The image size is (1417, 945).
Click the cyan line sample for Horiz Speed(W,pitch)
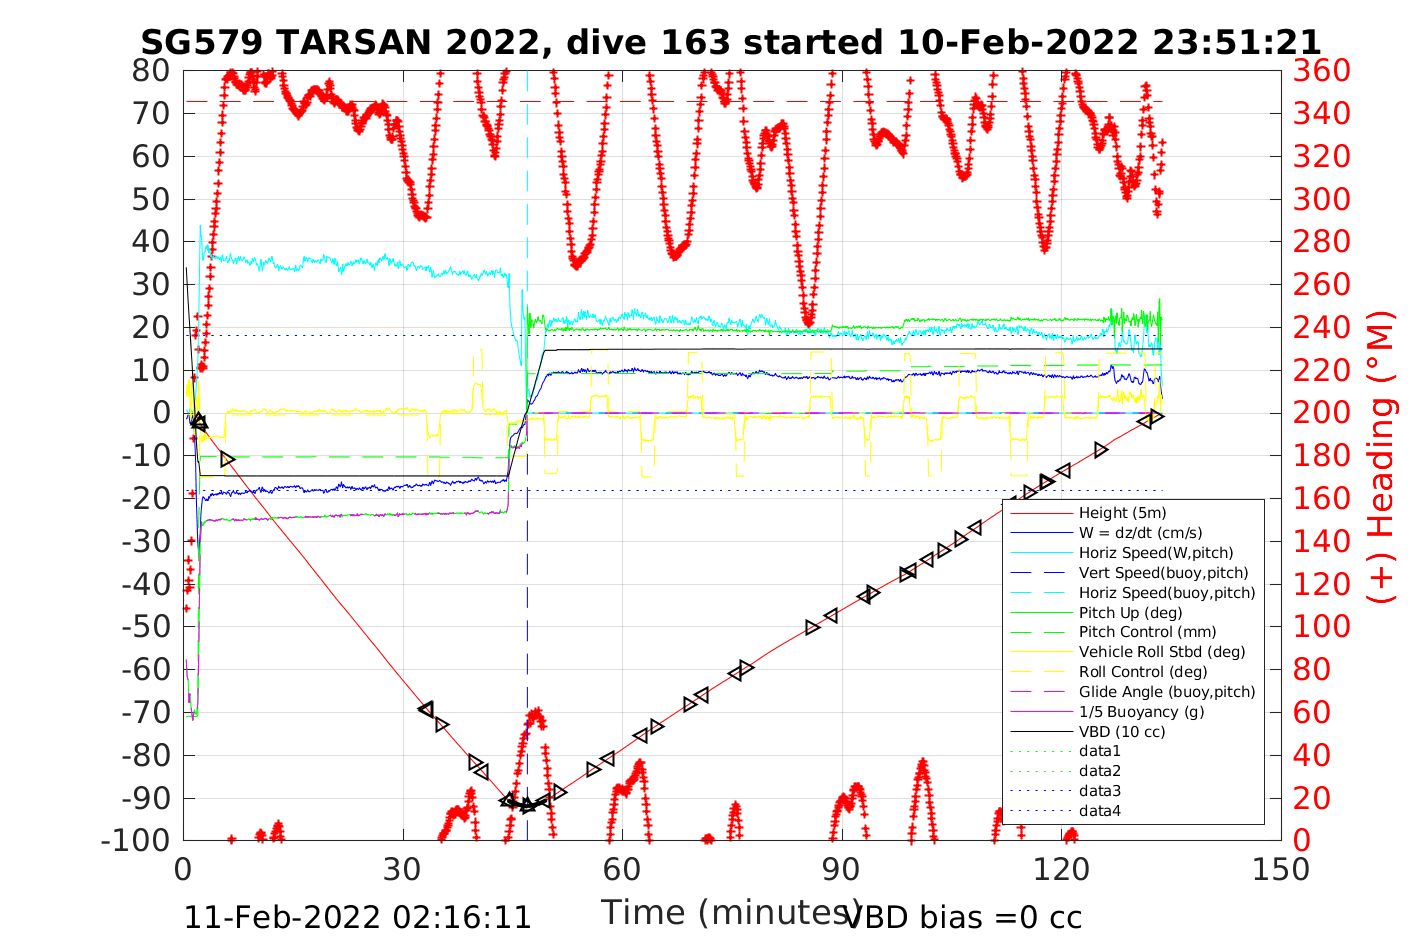1040,553
